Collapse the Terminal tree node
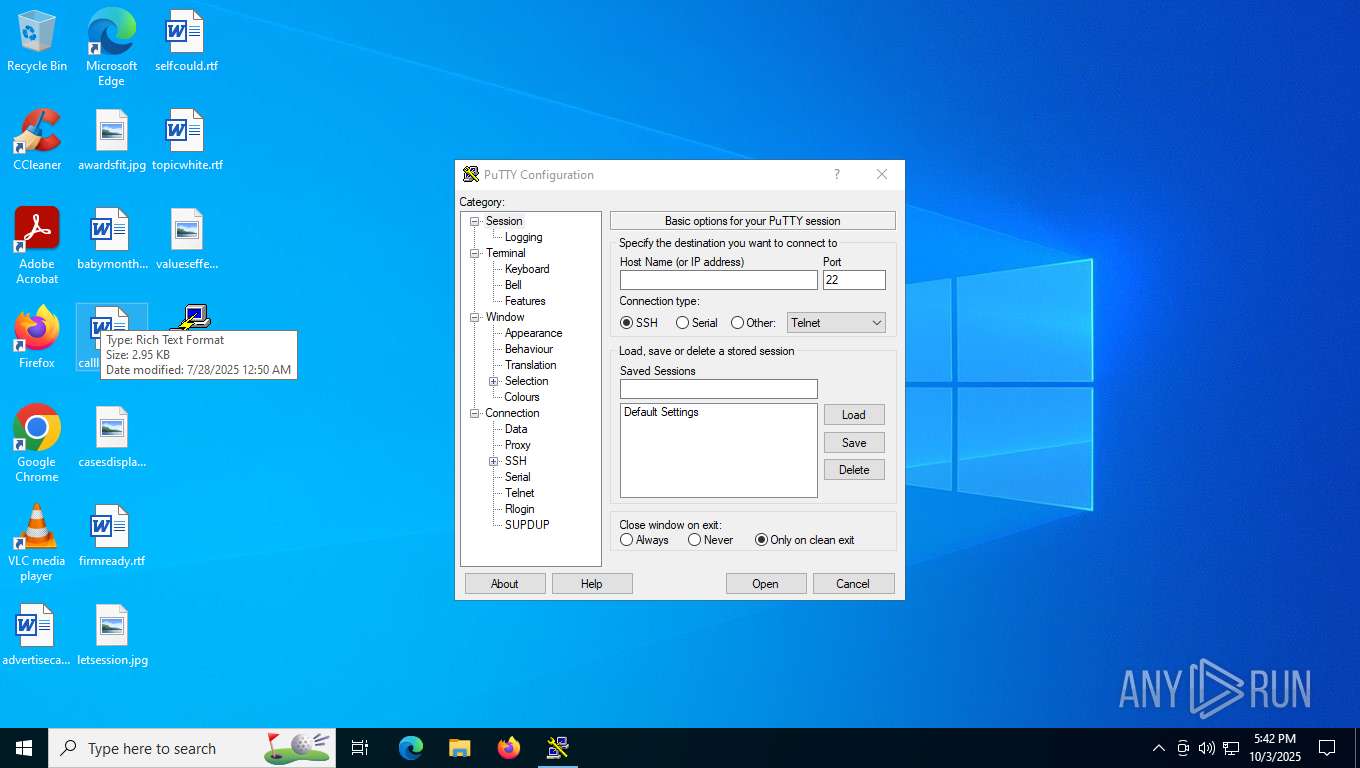The width and height of the screenshot is (1360, 768). pos(475,253)
